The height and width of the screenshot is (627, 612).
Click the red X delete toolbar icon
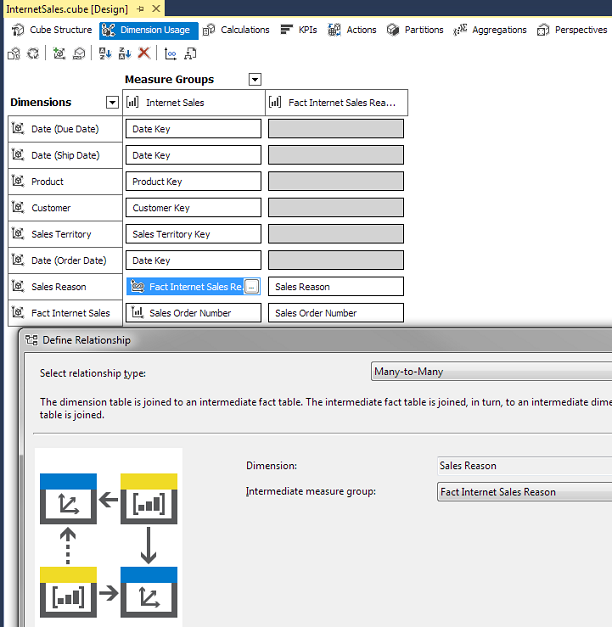(144, 53)
